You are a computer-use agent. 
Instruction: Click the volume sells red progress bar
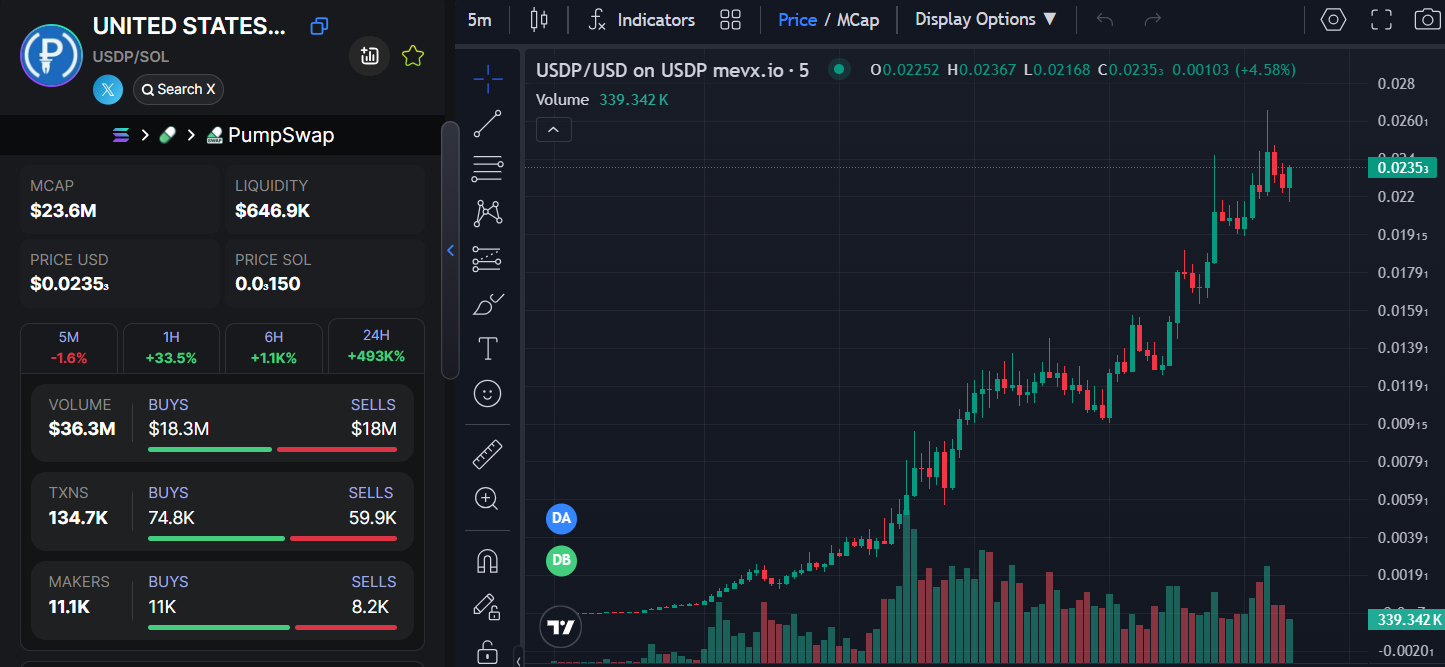(337, 450)
